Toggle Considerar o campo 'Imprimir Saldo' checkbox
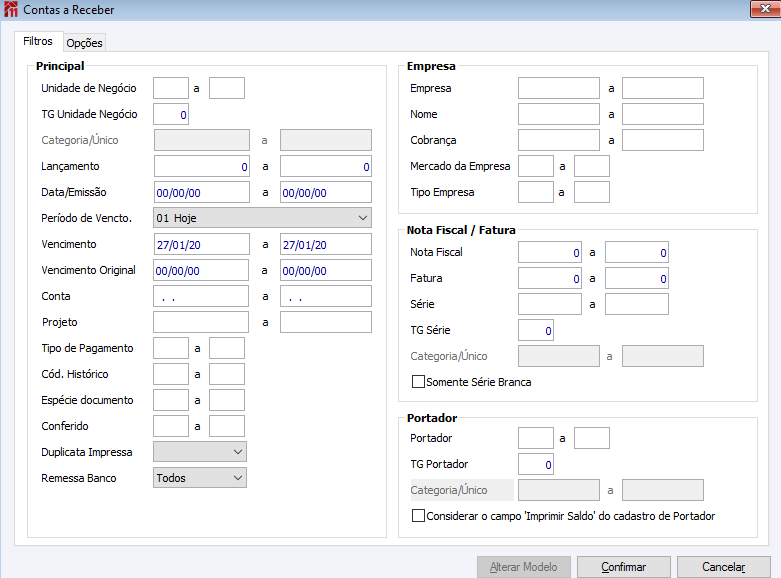Screen dimensions: 781x578 (419, 516)
